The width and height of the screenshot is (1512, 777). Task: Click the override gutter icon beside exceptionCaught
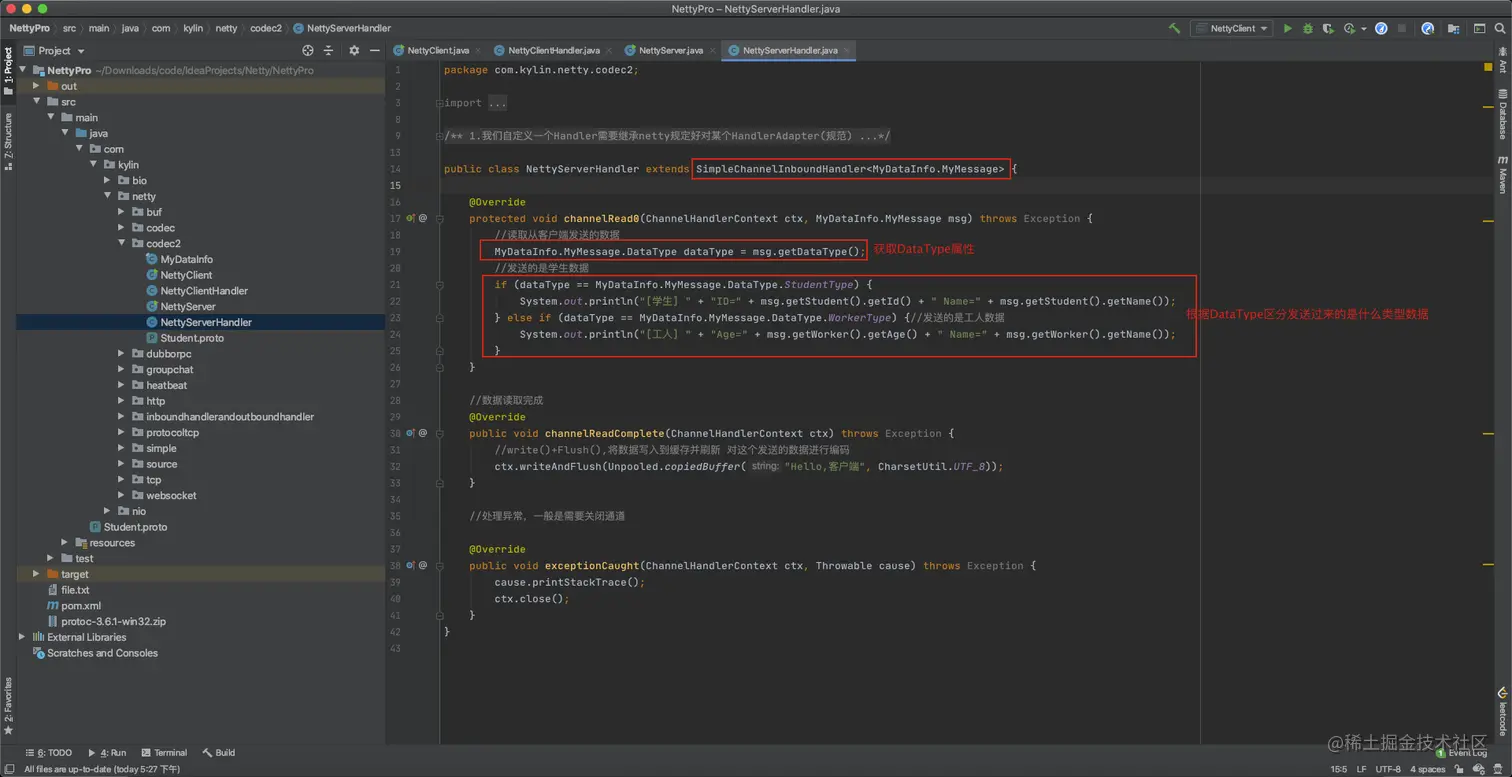410,565
